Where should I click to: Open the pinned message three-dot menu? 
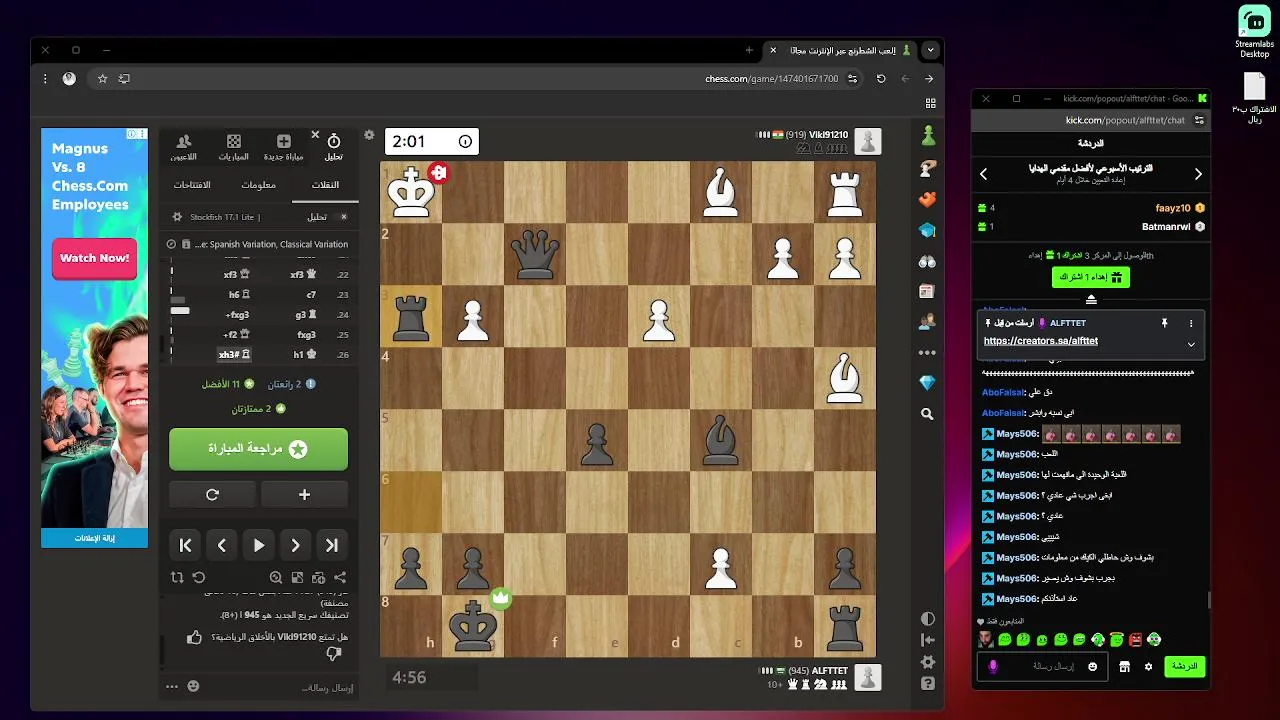(x=1191, y=323)
